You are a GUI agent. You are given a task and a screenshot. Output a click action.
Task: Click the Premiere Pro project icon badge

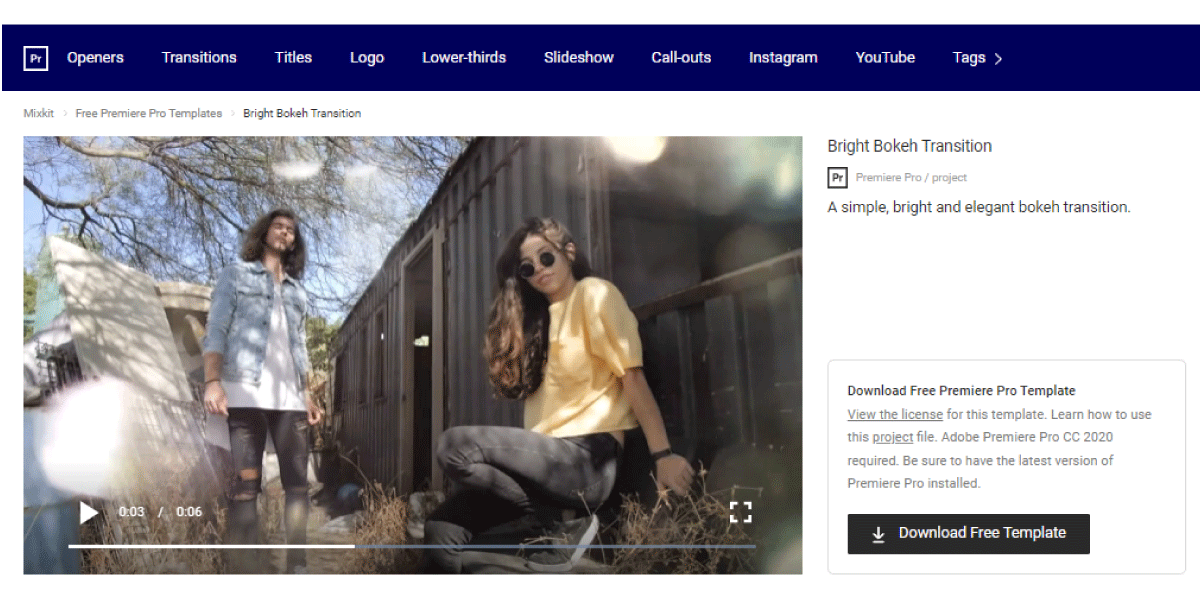837,178
